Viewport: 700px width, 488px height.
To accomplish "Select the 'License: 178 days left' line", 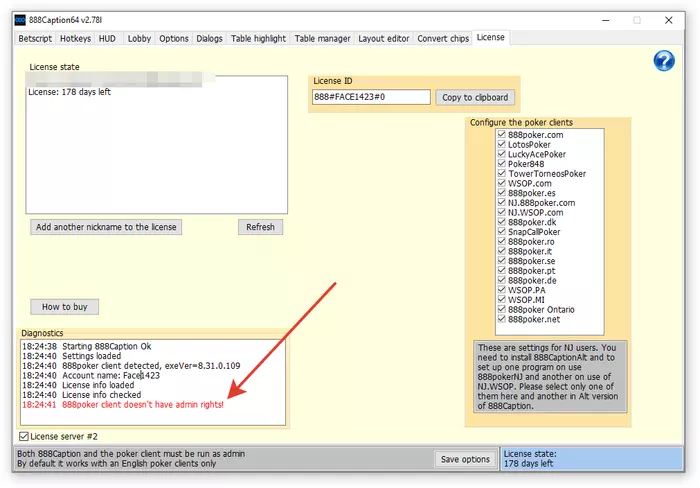I will [69, 92].
